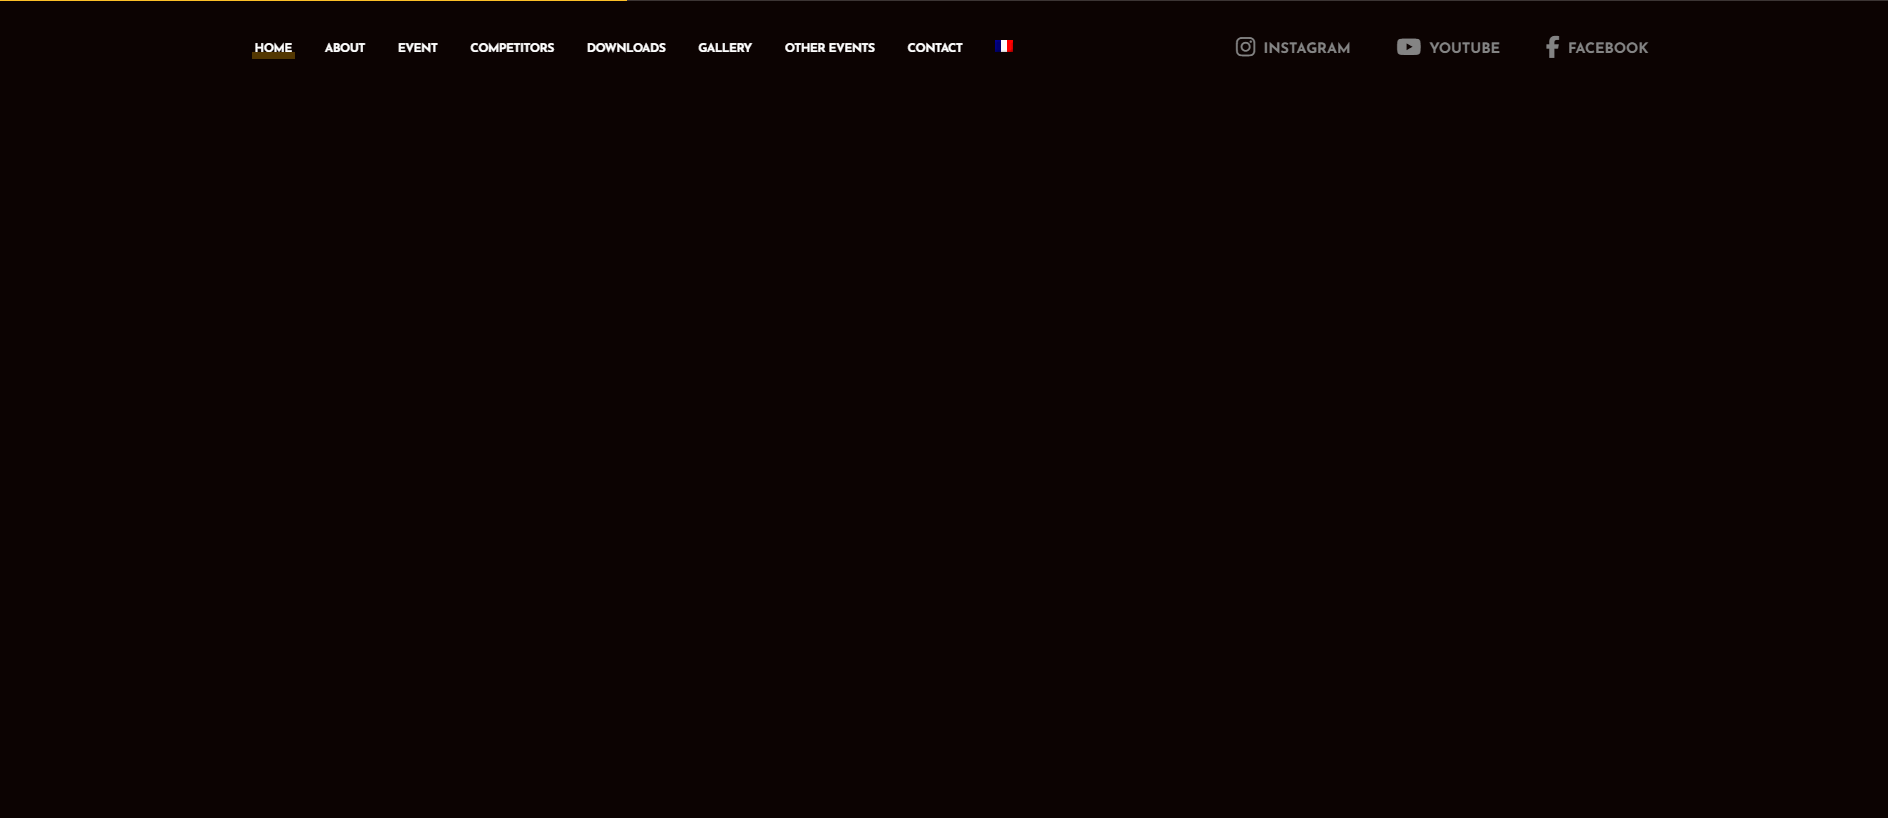This screenshot has width=1888, height=818.
Task: Open the Gallery page
Action: (x=725, y=48)
